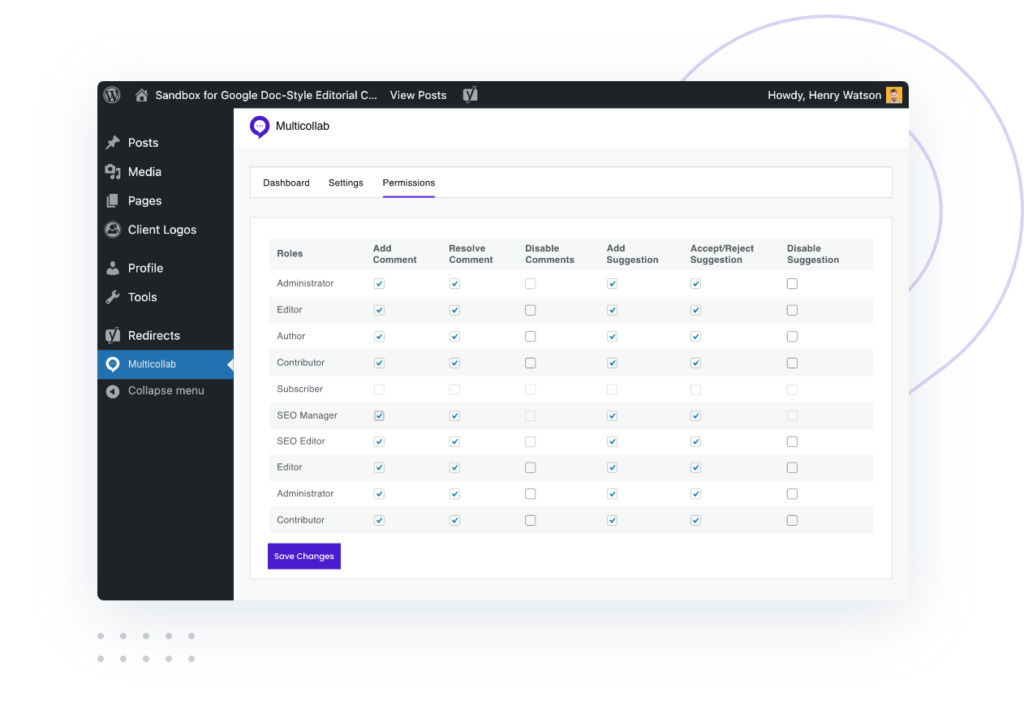1024x714 pixels.
Task: Click the Media sidebar icon
Action: [x=113, y=172]
